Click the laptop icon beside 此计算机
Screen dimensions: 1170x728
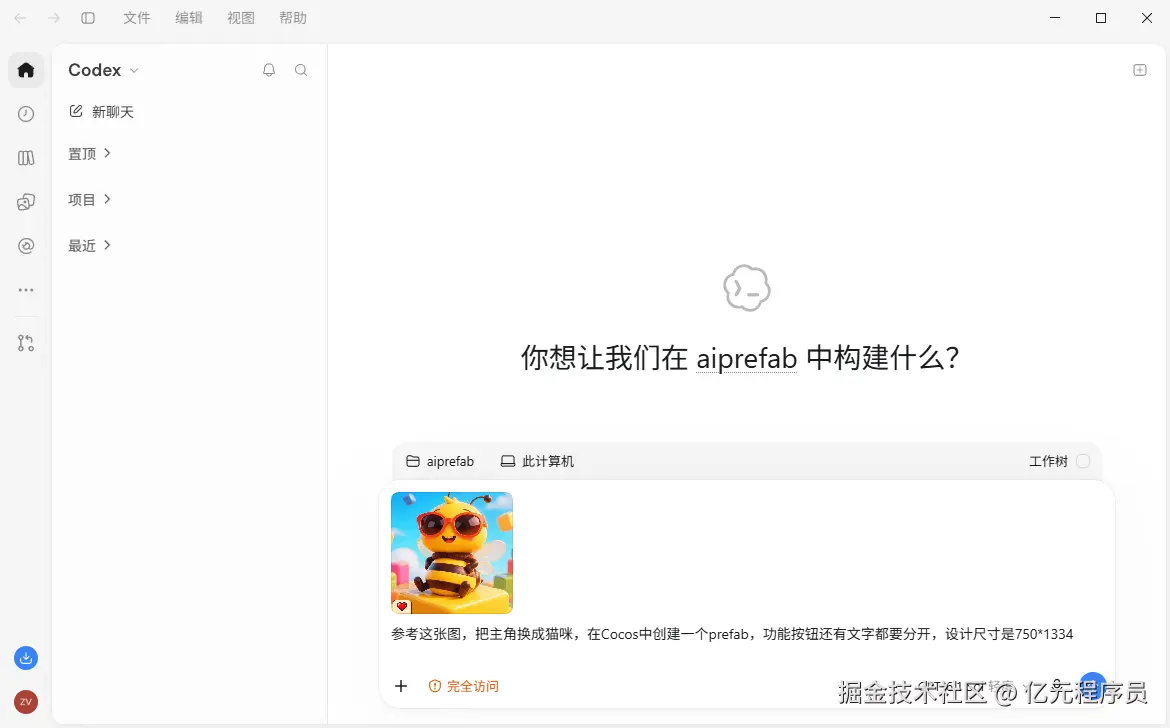[508, 461]
